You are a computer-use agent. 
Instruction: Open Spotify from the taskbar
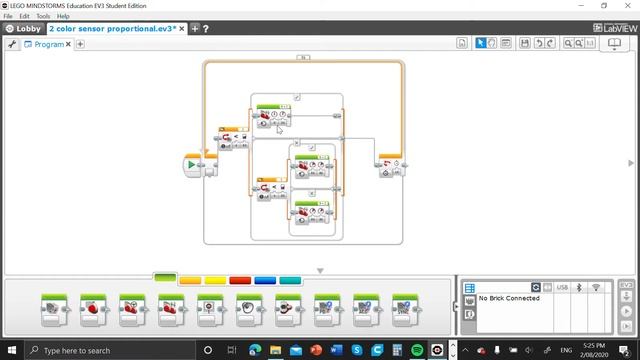pos(417,350)
